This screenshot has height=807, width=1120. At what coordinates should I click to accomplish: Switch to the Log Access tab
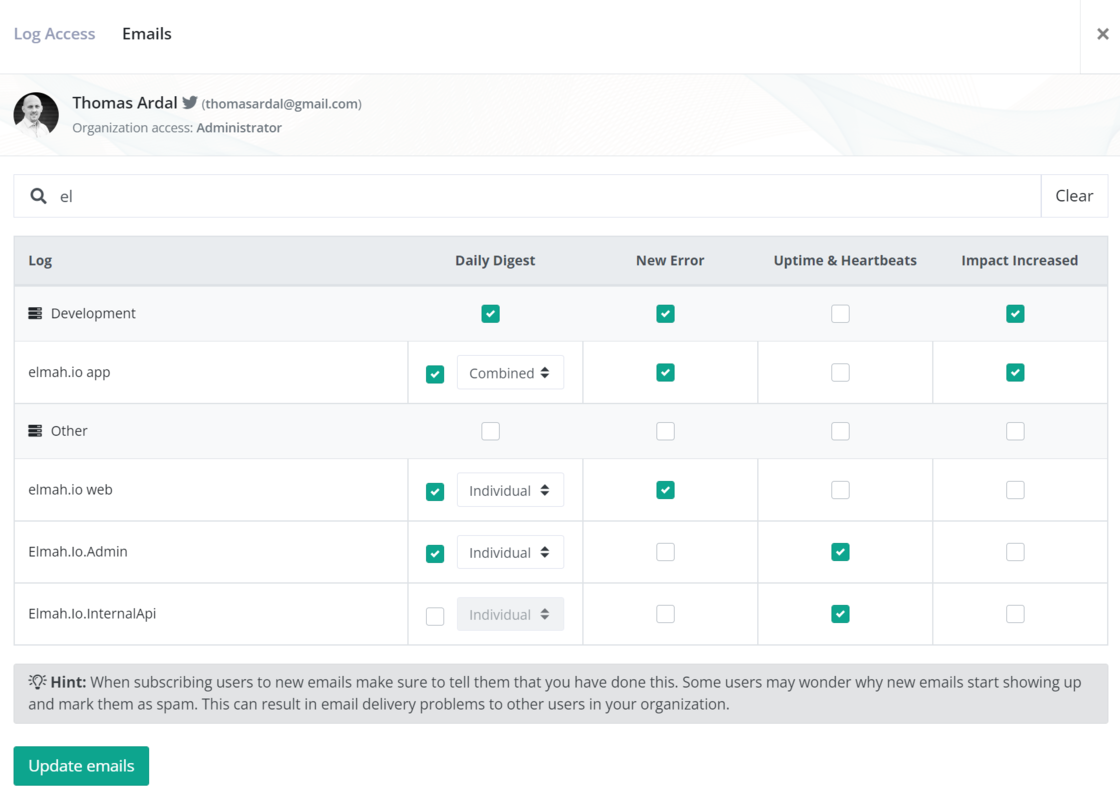[54, 34]
